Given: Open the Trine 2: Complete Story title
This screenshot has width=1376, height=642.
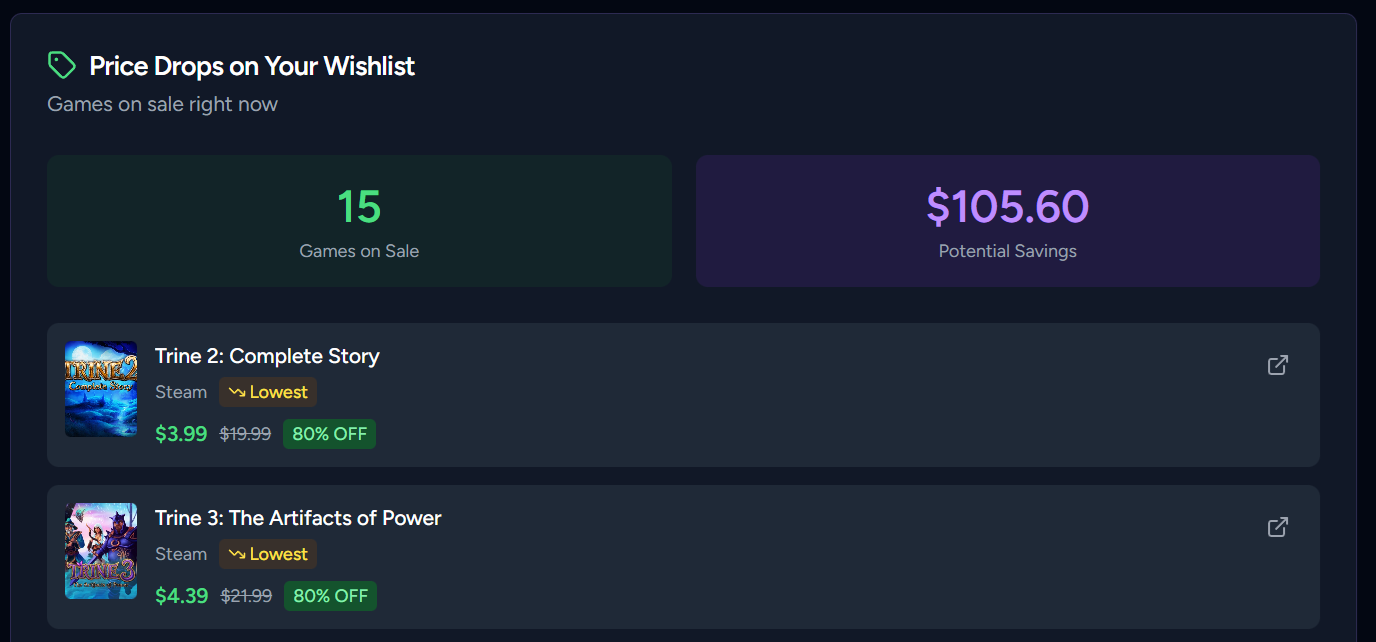Looking at the screenshot, I should pos(267,356).
